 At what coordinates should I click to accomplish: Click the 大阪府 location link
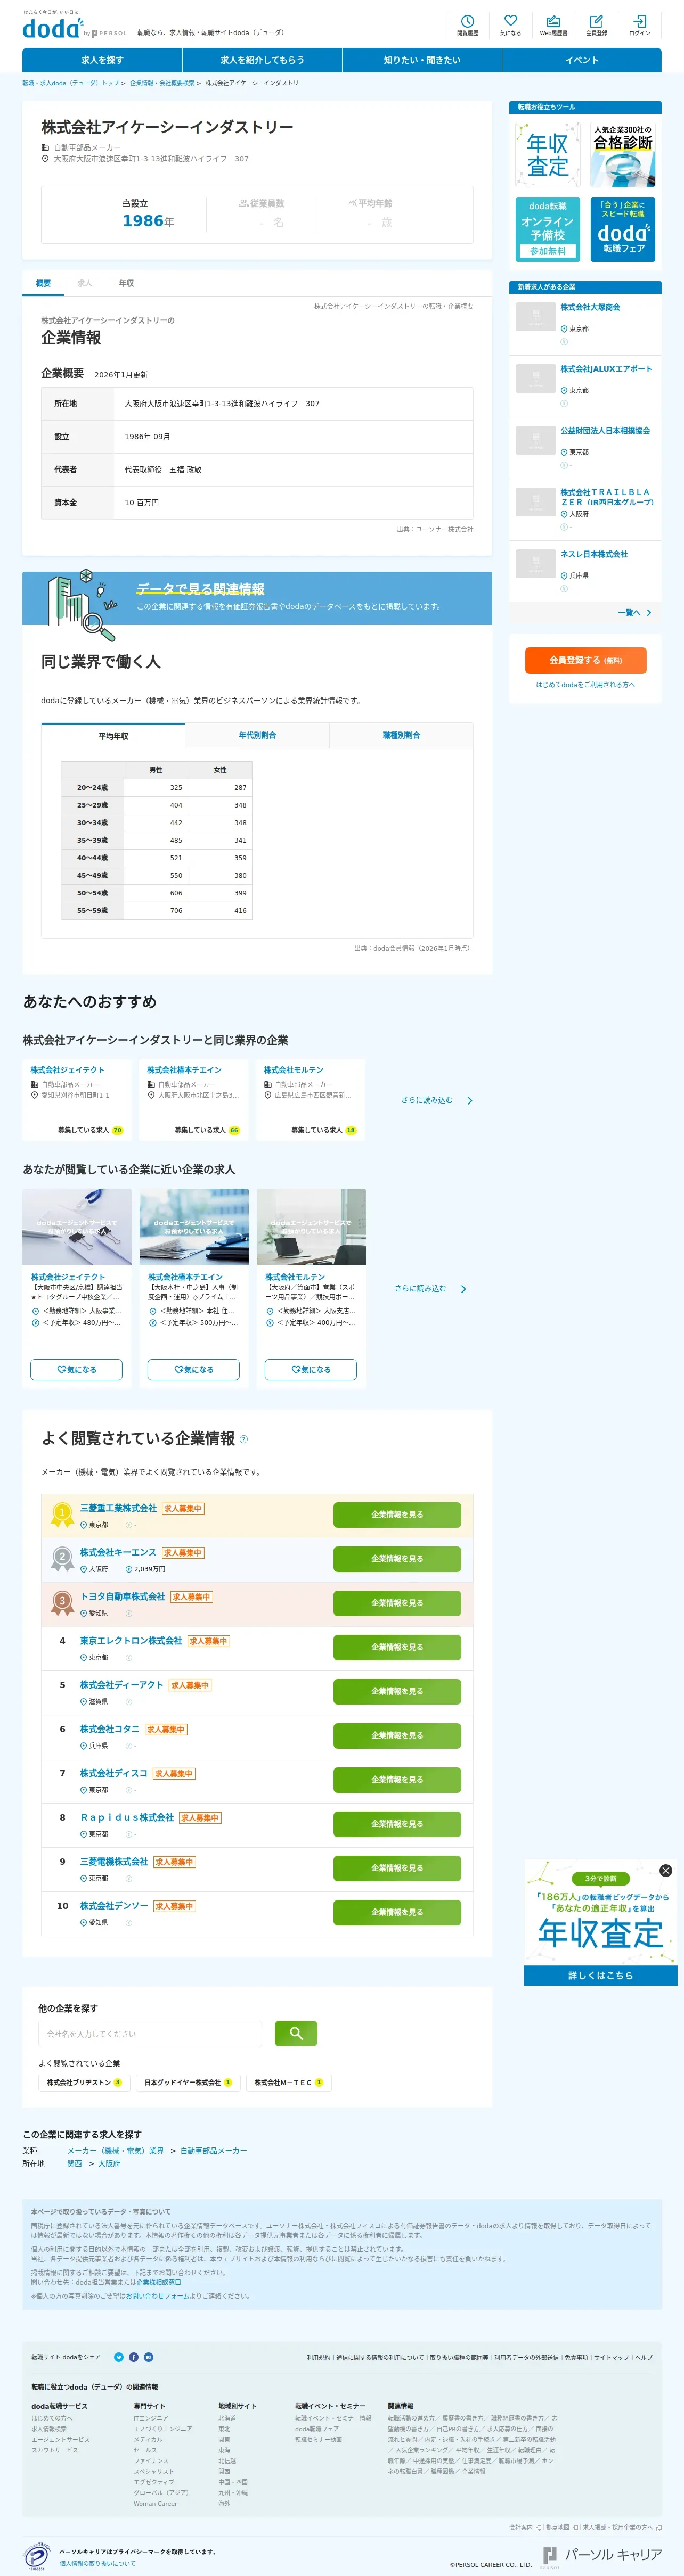109,2164
